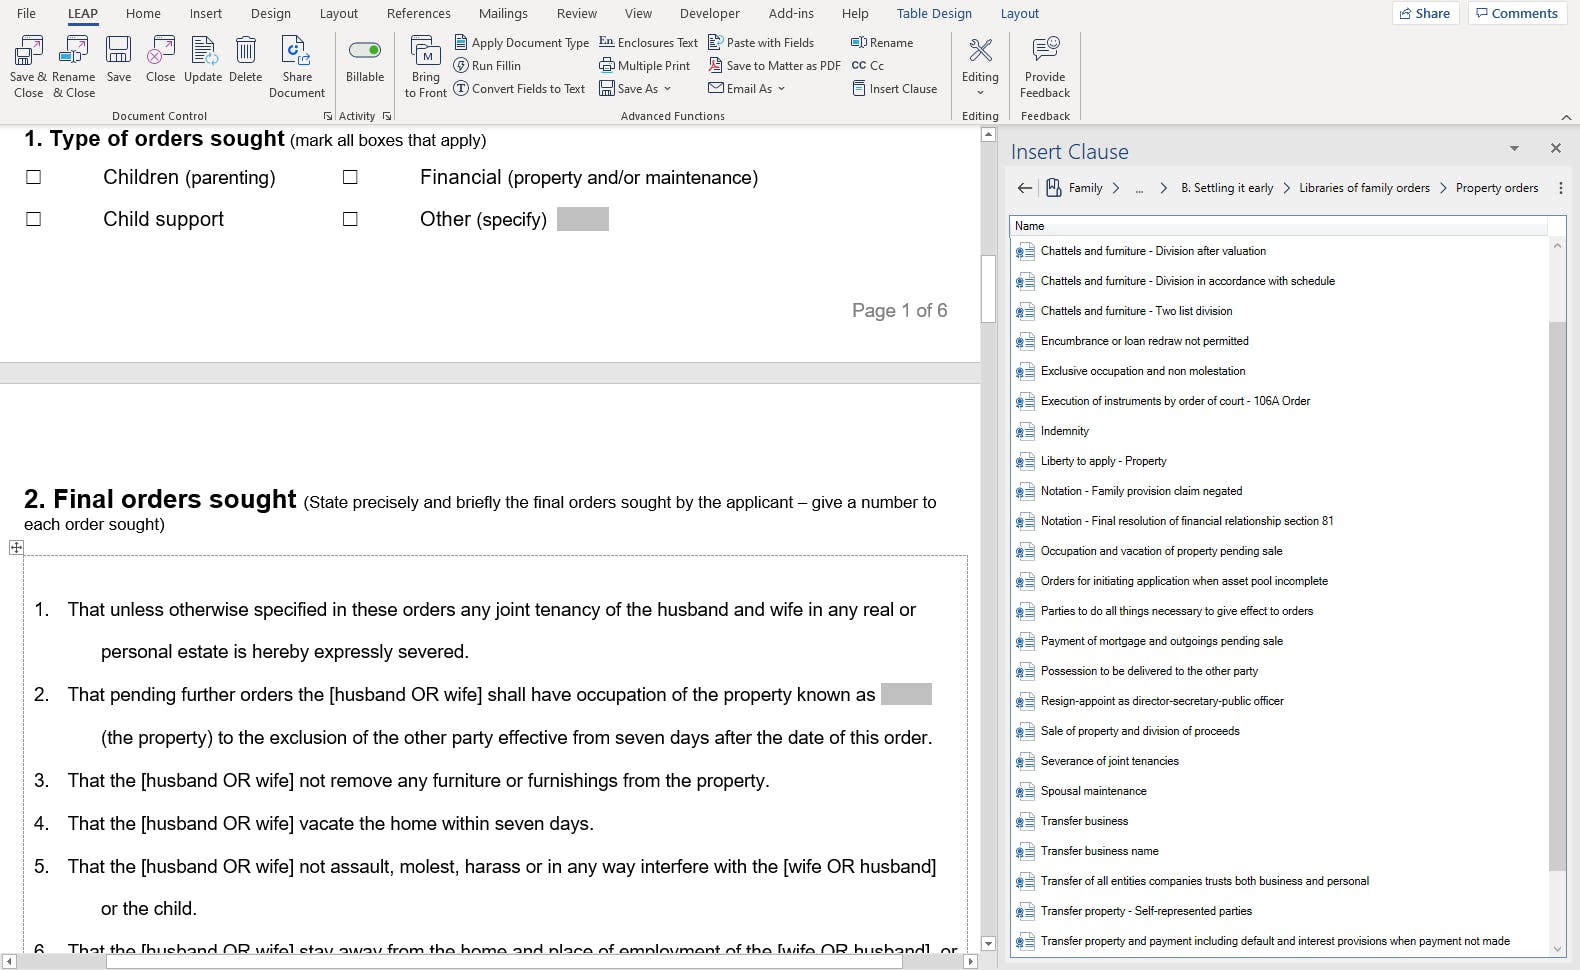This screenshot has height=970, width=1580.
Task: Toggle the Billable switch
Action: pyautogui.click(x=365, y=50)
